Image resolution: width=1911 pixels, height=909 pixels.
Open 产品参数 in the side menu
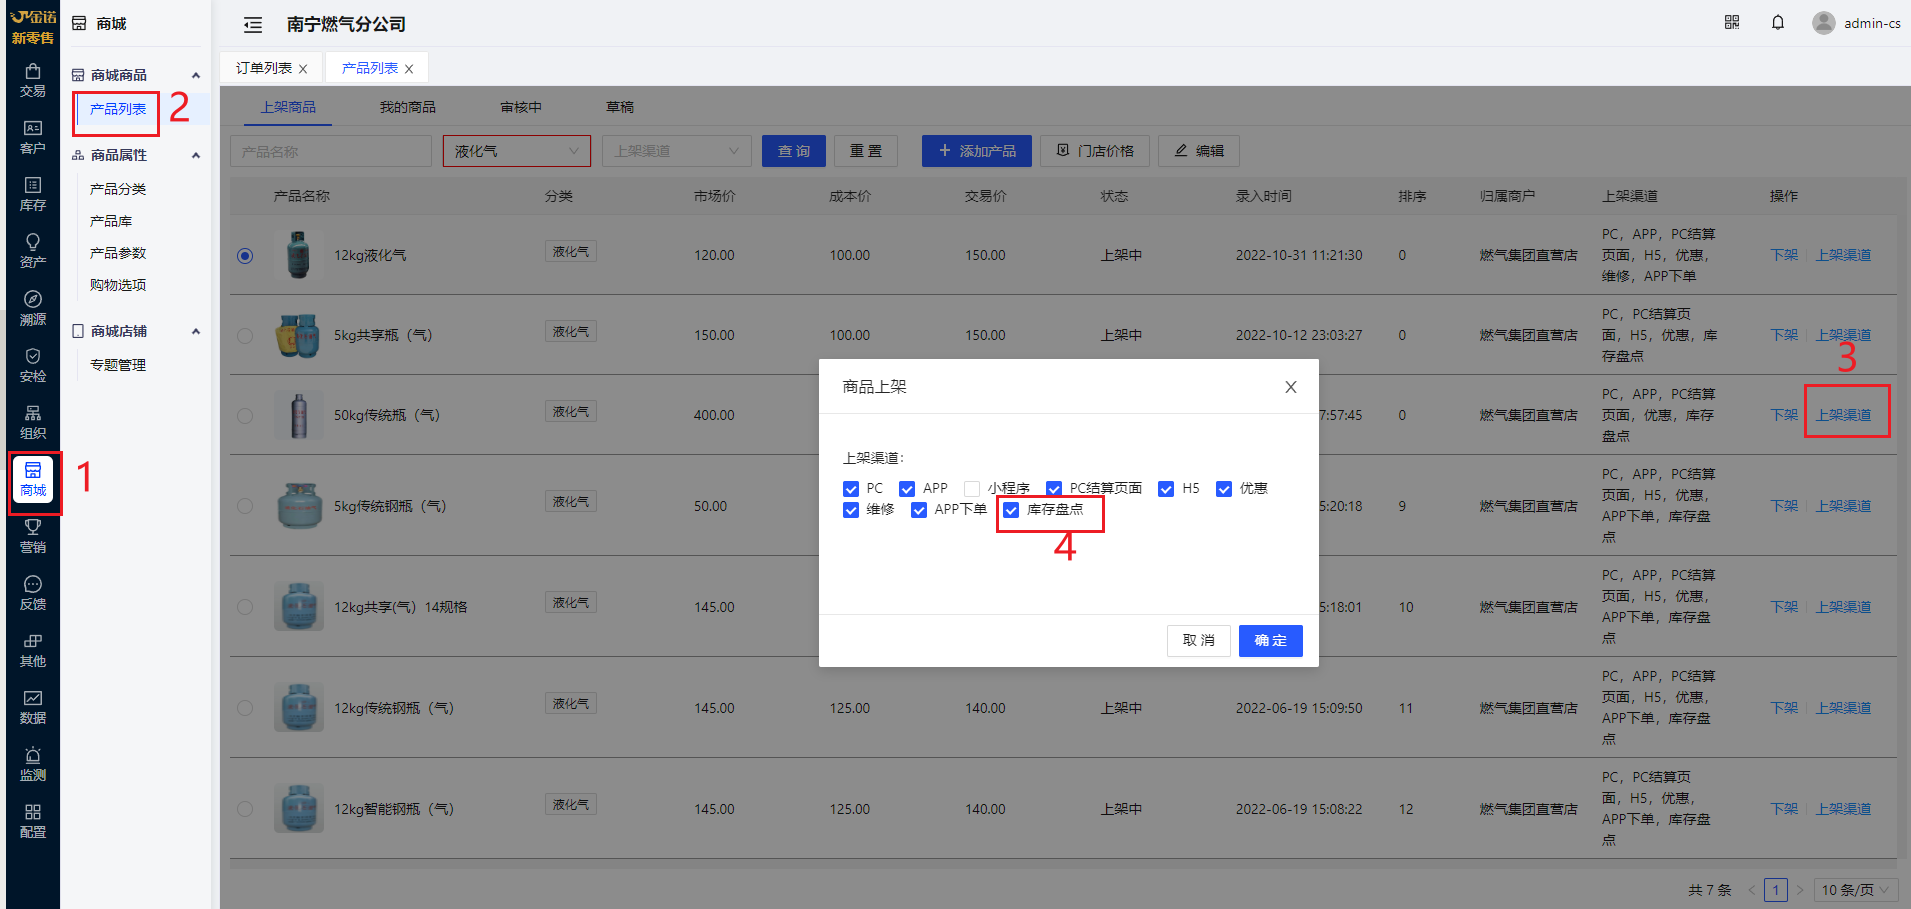(118, 253)
